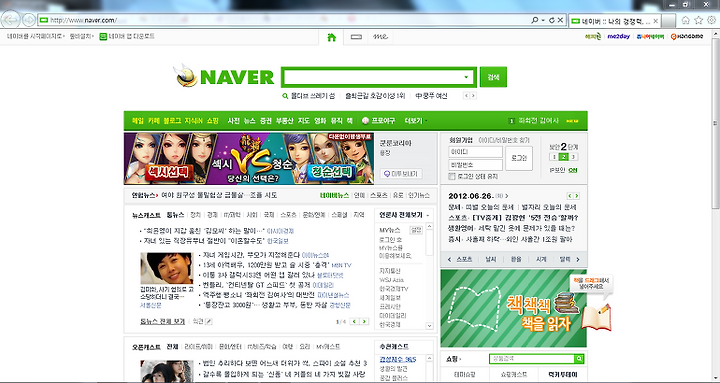The width and height of the screenshot is (720, 383).
Task: Toggle the IP보안 ON switch
Action: pyautogui.click(x=573, y=170)
